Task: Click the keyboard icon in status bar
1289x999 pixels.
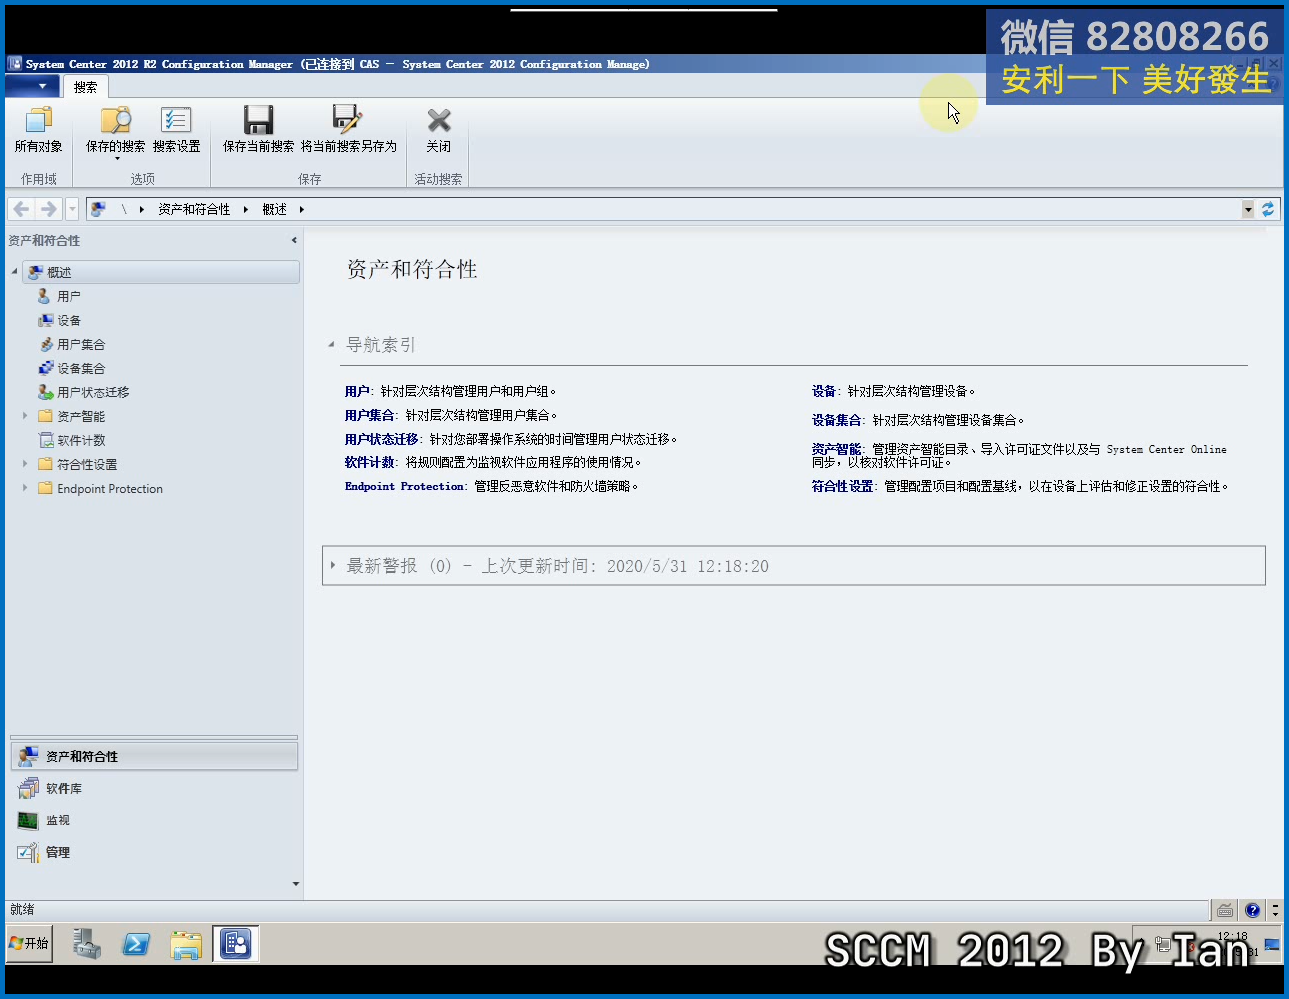Action: pos(1225,910)
